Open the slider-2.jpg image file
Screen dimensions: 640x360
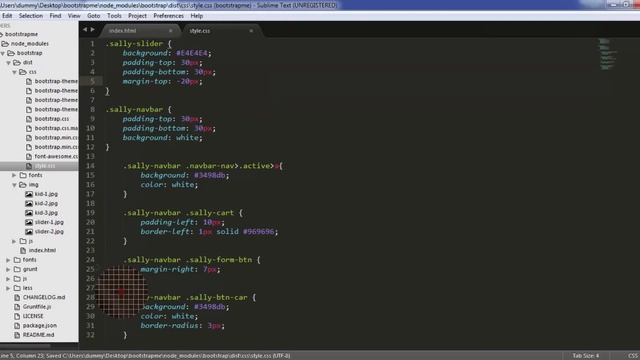click(49, 231)
